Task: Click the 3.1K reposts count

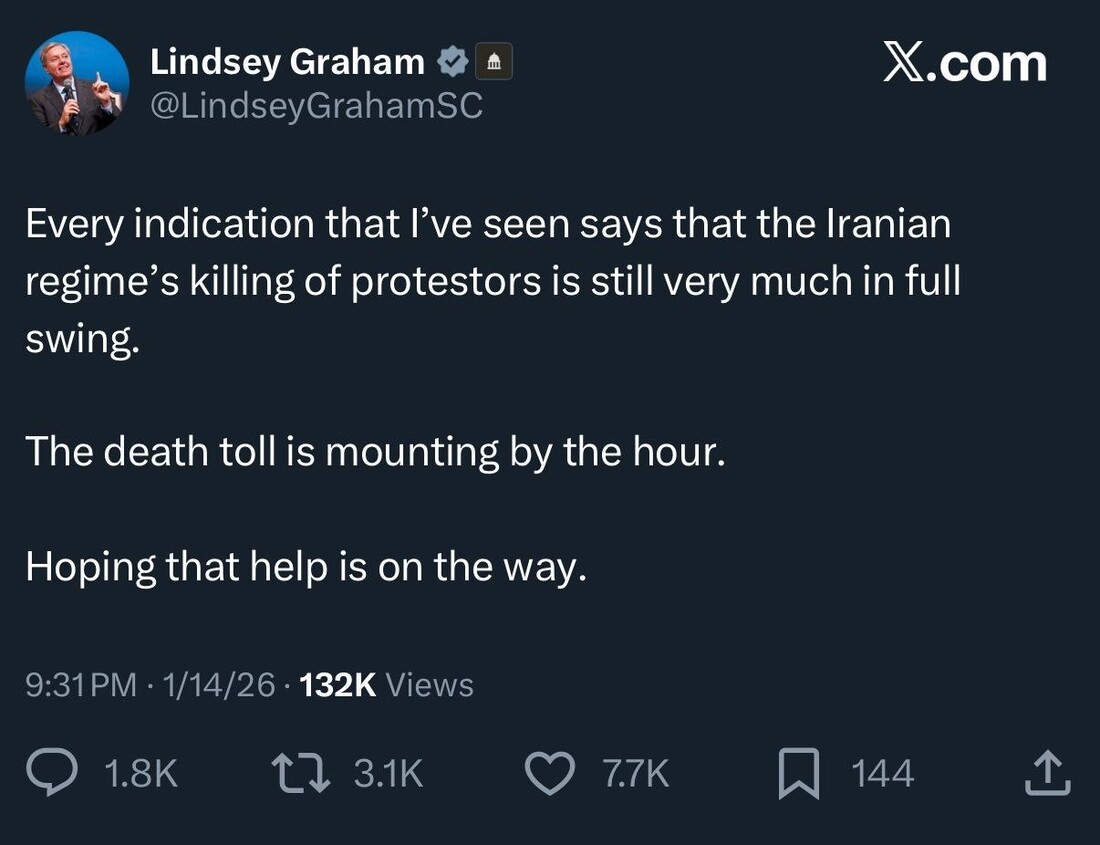Action: click(388, 774)
